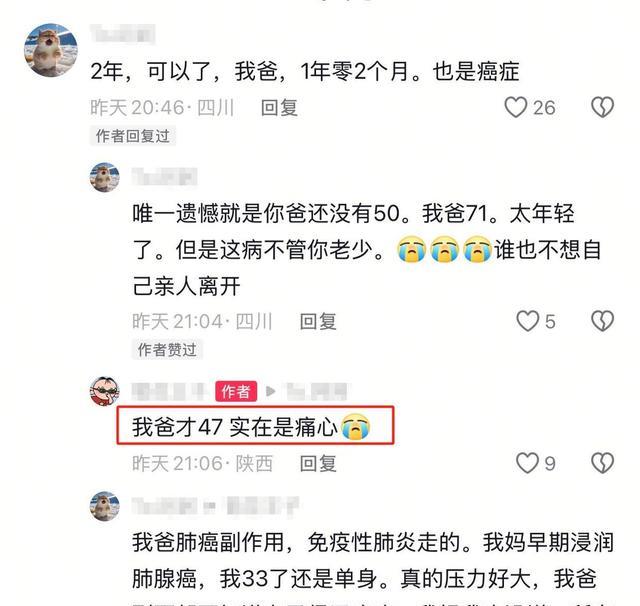The width and height of the screenshot is (640, 606).
Task: Reply to the 昨天 21:06 陕西 comment
Action: point(318,464)
